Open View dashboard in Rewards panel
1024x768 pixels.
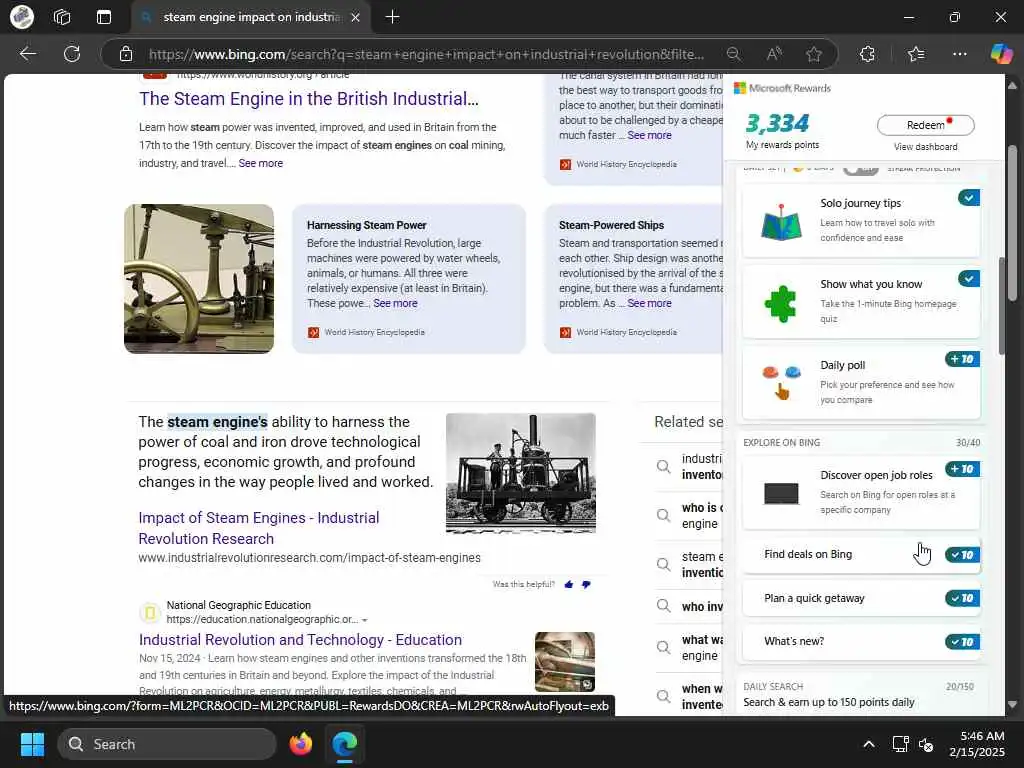(925, 147)
